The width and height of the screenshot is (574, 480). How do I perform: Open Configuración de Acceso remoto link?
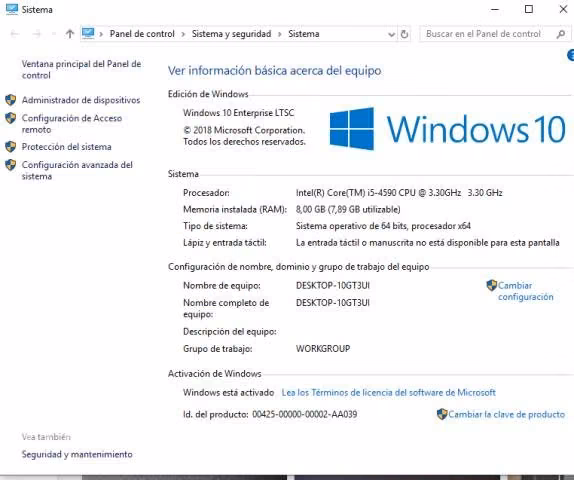[x=72, y=124]
